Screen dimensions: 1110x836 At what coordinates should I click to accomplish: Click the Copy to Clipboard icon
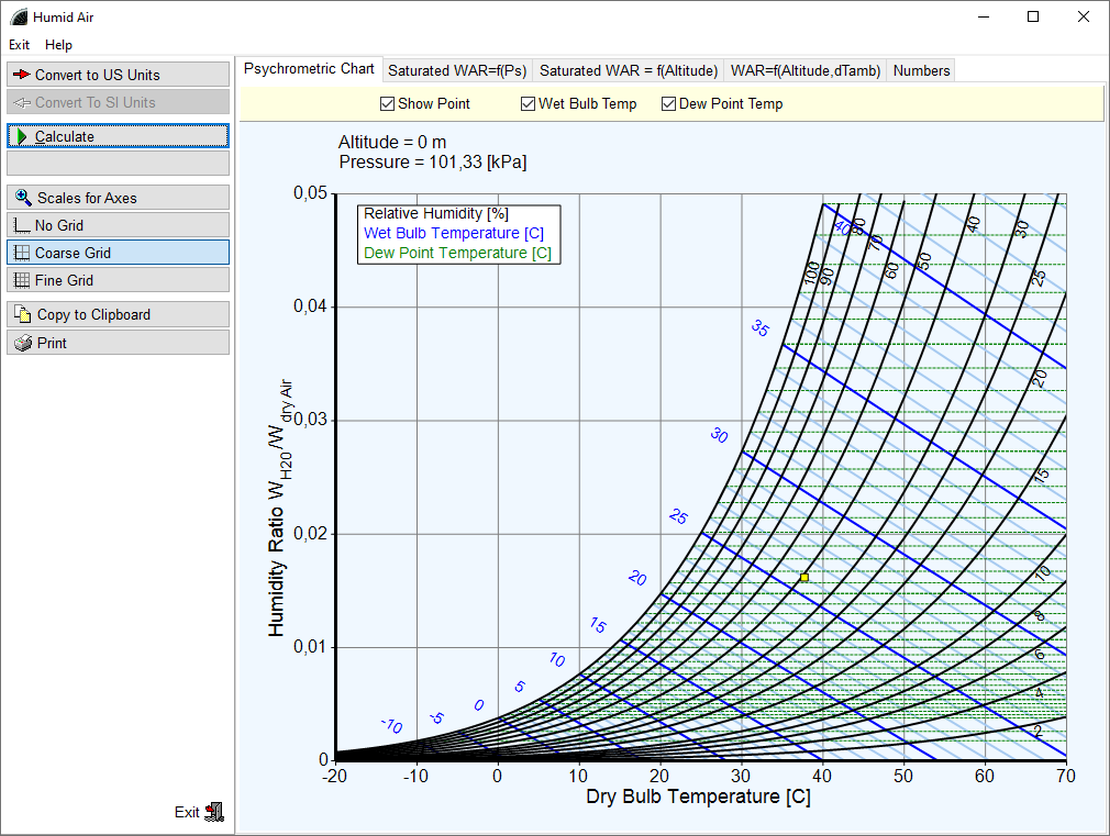click(x=23, y=315)
